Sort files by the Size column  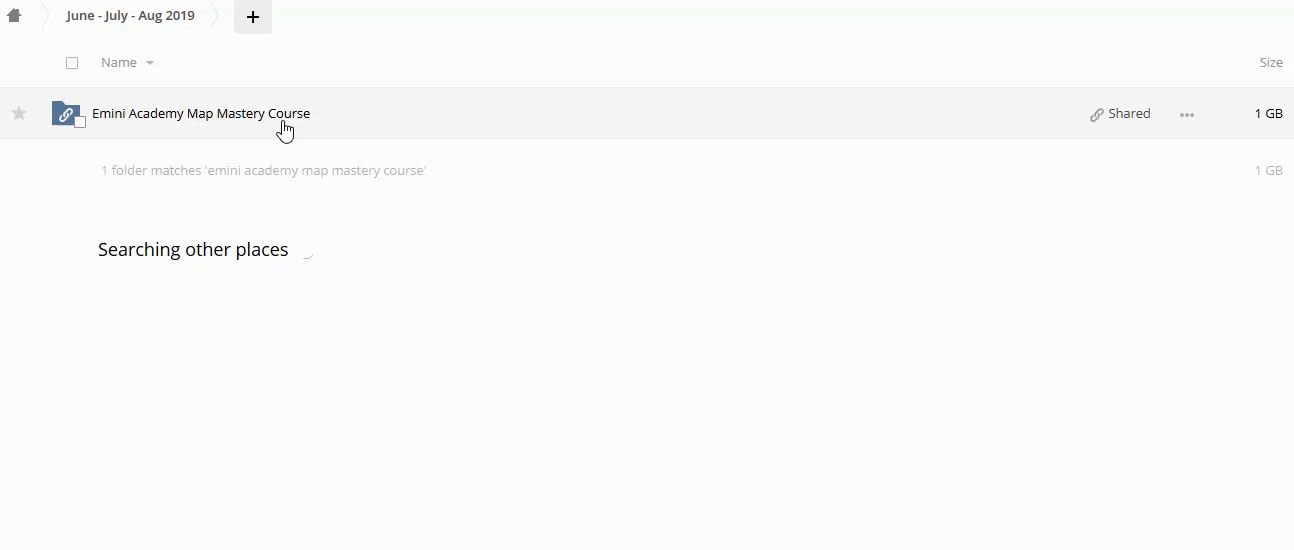1271,62
